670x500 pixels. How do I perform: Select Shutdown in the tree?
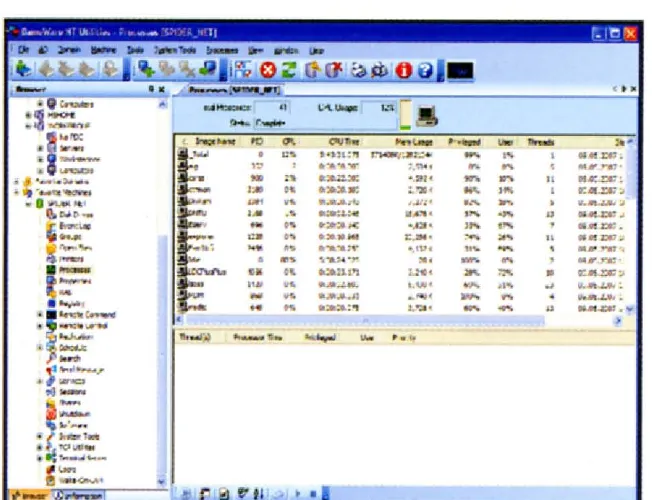click(x=74, y=414)
